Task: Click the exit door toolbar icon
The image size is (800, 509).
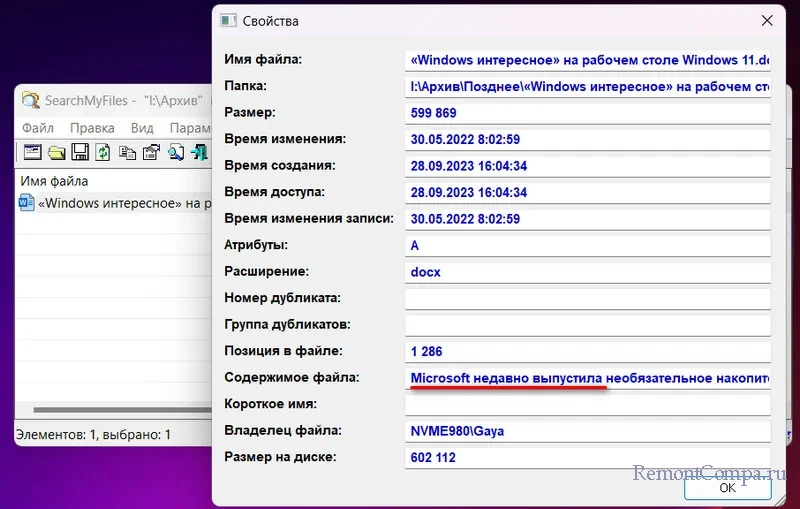Action: [200, 153]
